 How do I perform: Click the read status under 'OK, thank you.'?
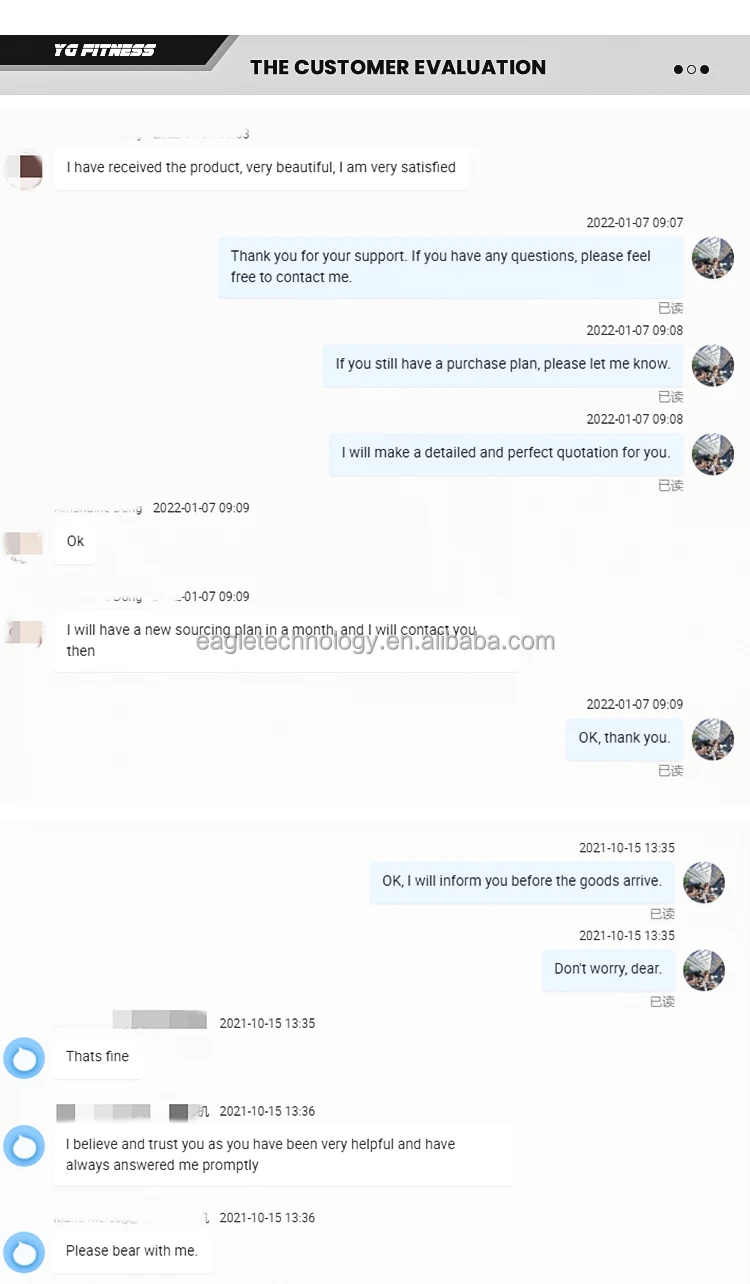coord(671,771)
